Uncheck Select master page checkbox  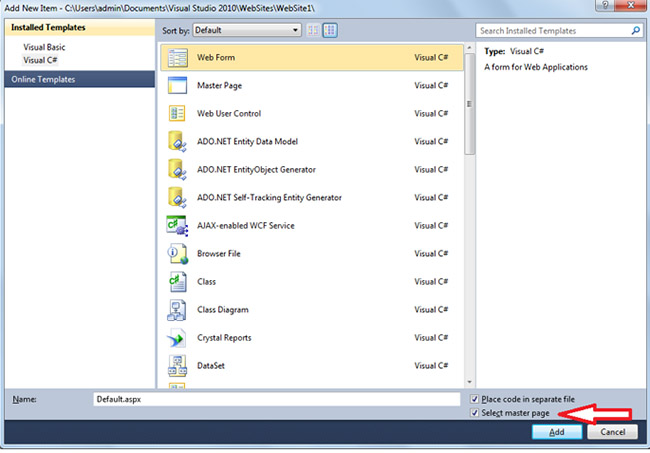click(x=475, y=413)
